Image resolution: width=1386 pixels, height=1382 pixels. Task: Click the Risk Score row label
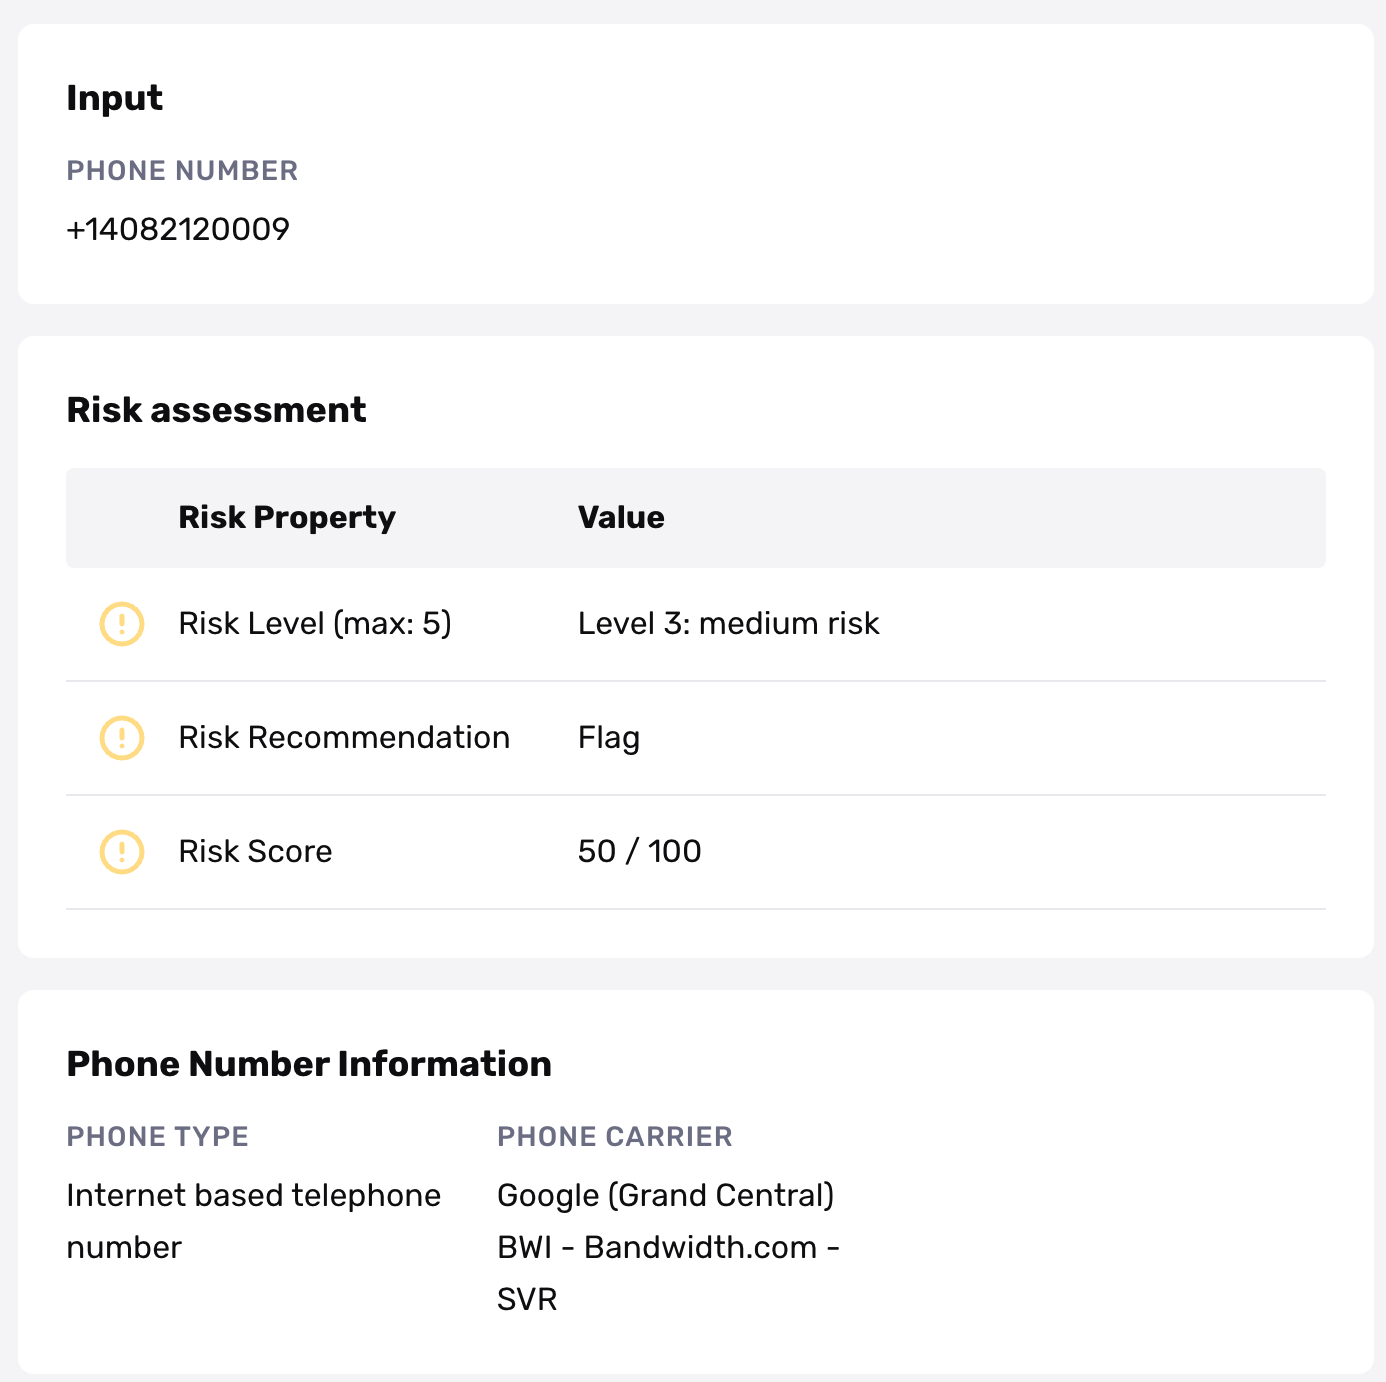coord(255,851)
